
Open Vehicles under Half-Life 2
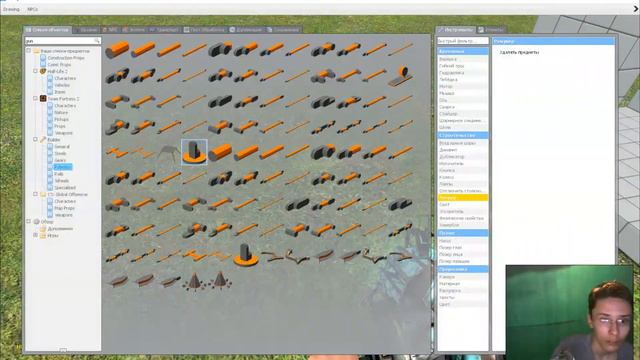click(62, 85)
